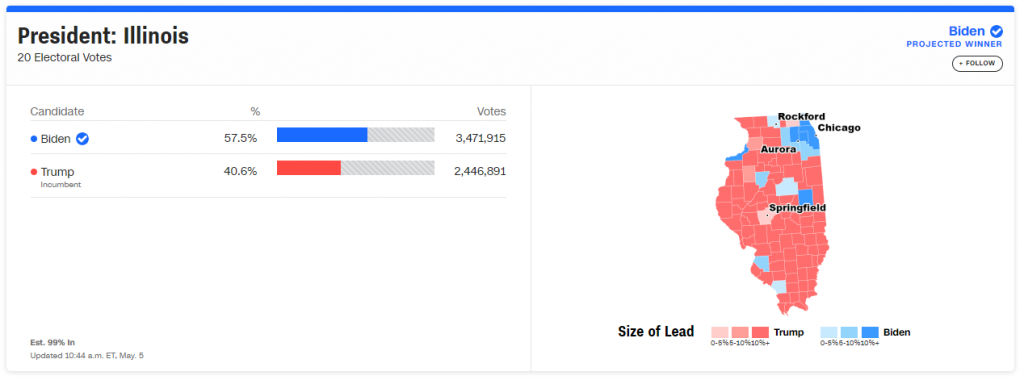Click the Biden name in projected winner header
1024x380 pixels.
pyautogui.click(x=967, y=31)
